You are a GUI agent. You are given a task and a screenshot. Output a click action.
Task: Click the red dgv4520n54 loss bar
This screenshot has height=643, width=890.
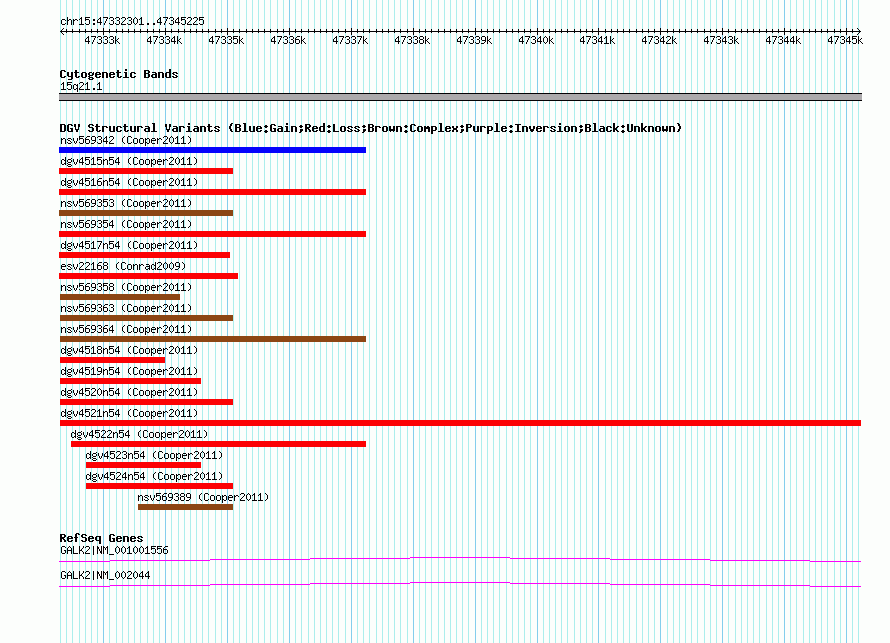click(x=146, y=402)
